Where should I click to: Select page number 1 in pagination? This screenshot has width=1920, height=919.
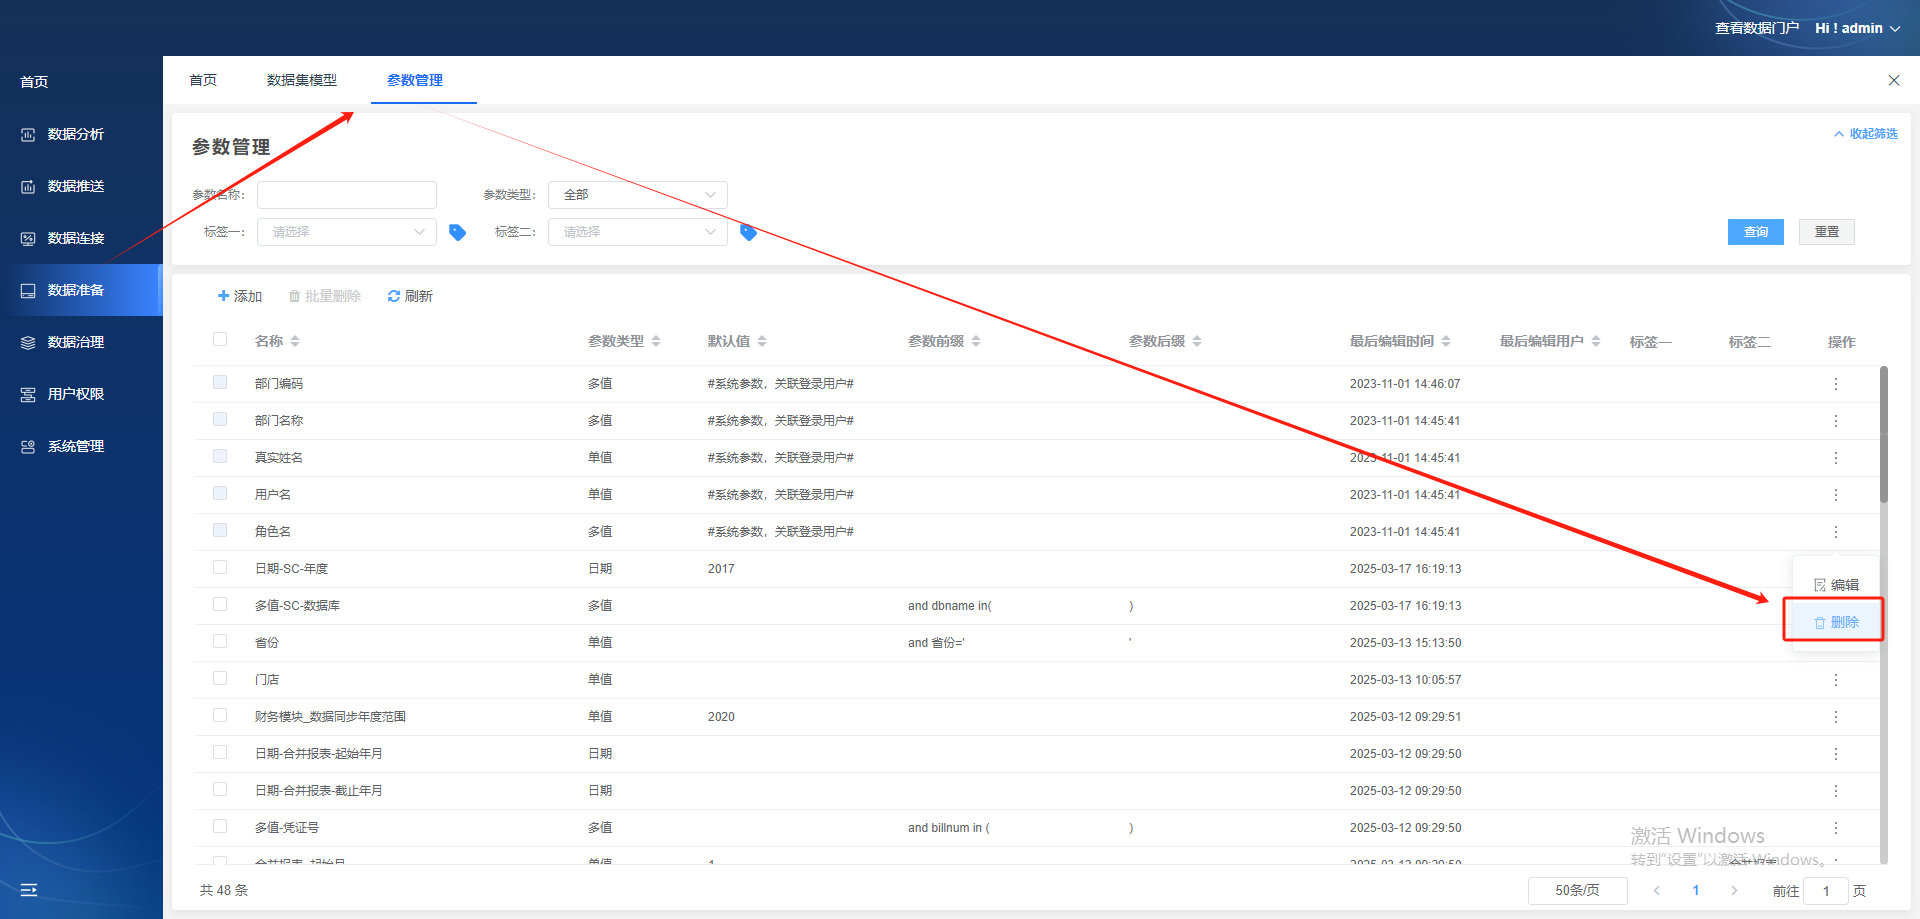[x=1696, y=891]
